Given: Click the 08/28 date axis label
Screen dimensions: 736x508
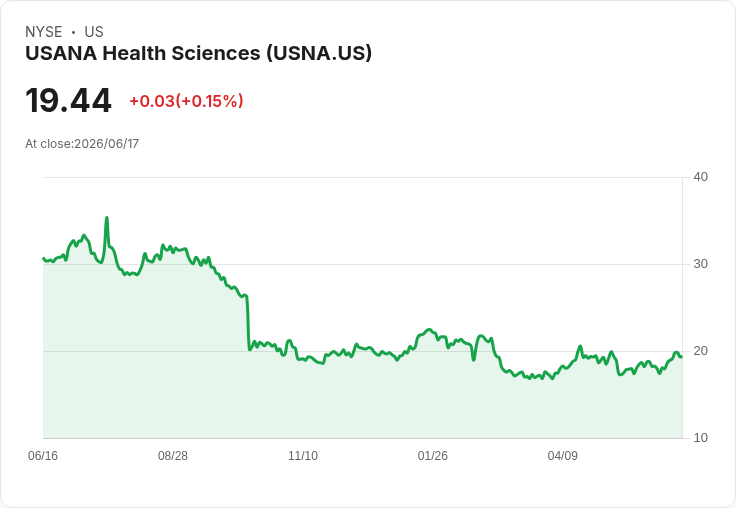Looking at the screenshot, I should click(173, 455).
